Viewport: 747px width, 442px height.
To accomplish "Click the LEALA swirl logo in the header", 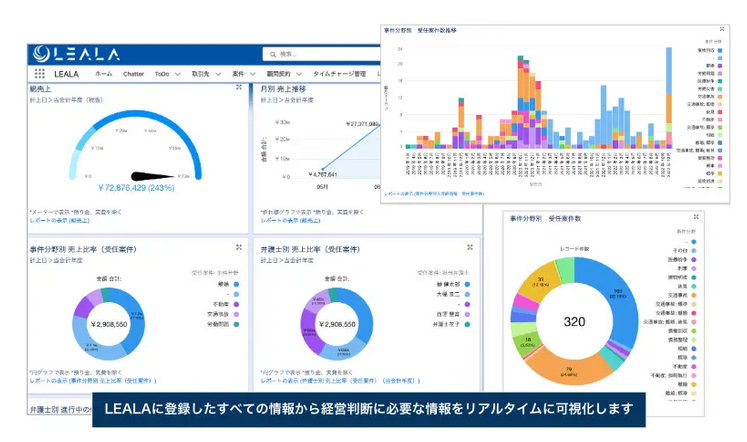I will click(x=41, y=54).
